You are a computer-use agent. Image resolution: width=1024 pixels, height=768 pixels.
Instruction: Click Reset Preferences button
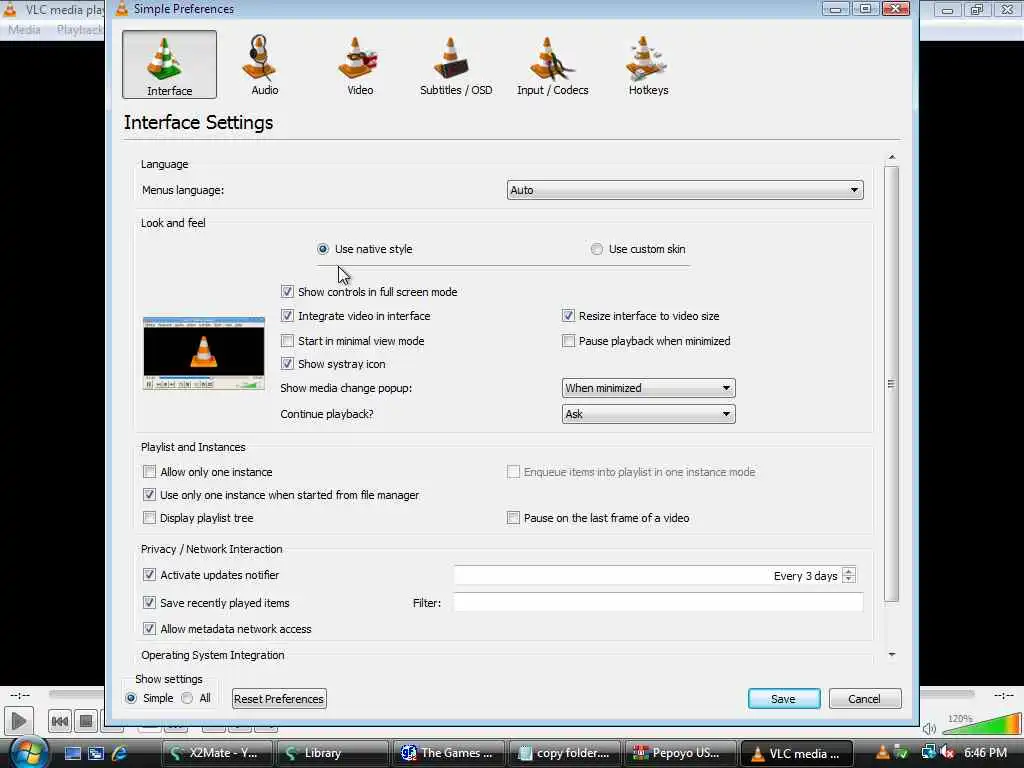[279, 699]
